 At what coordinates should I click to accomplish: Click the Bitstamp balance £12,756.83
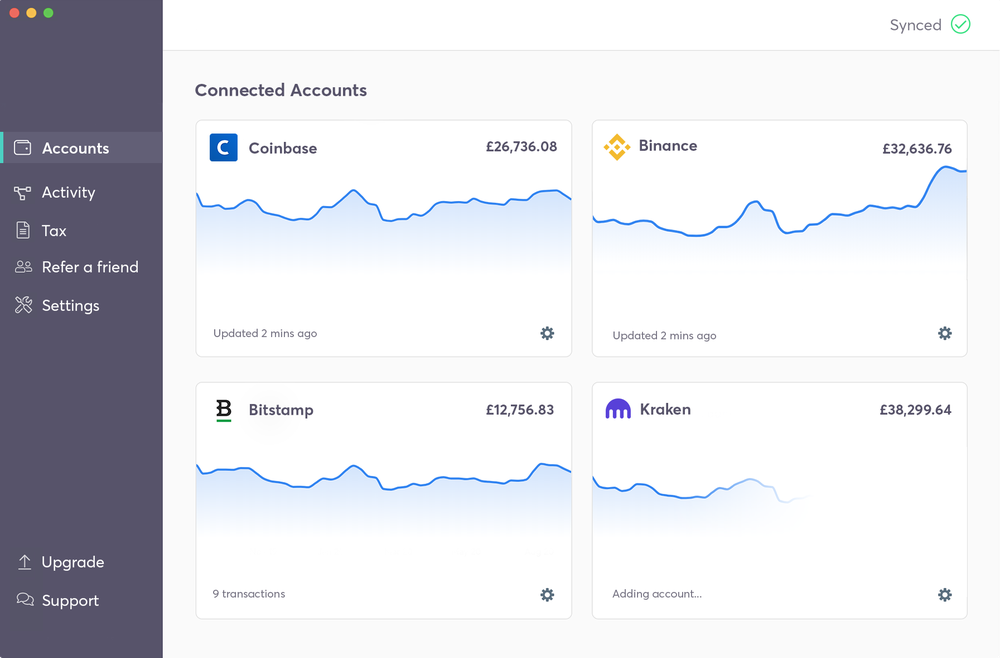(x=520, y=409)
